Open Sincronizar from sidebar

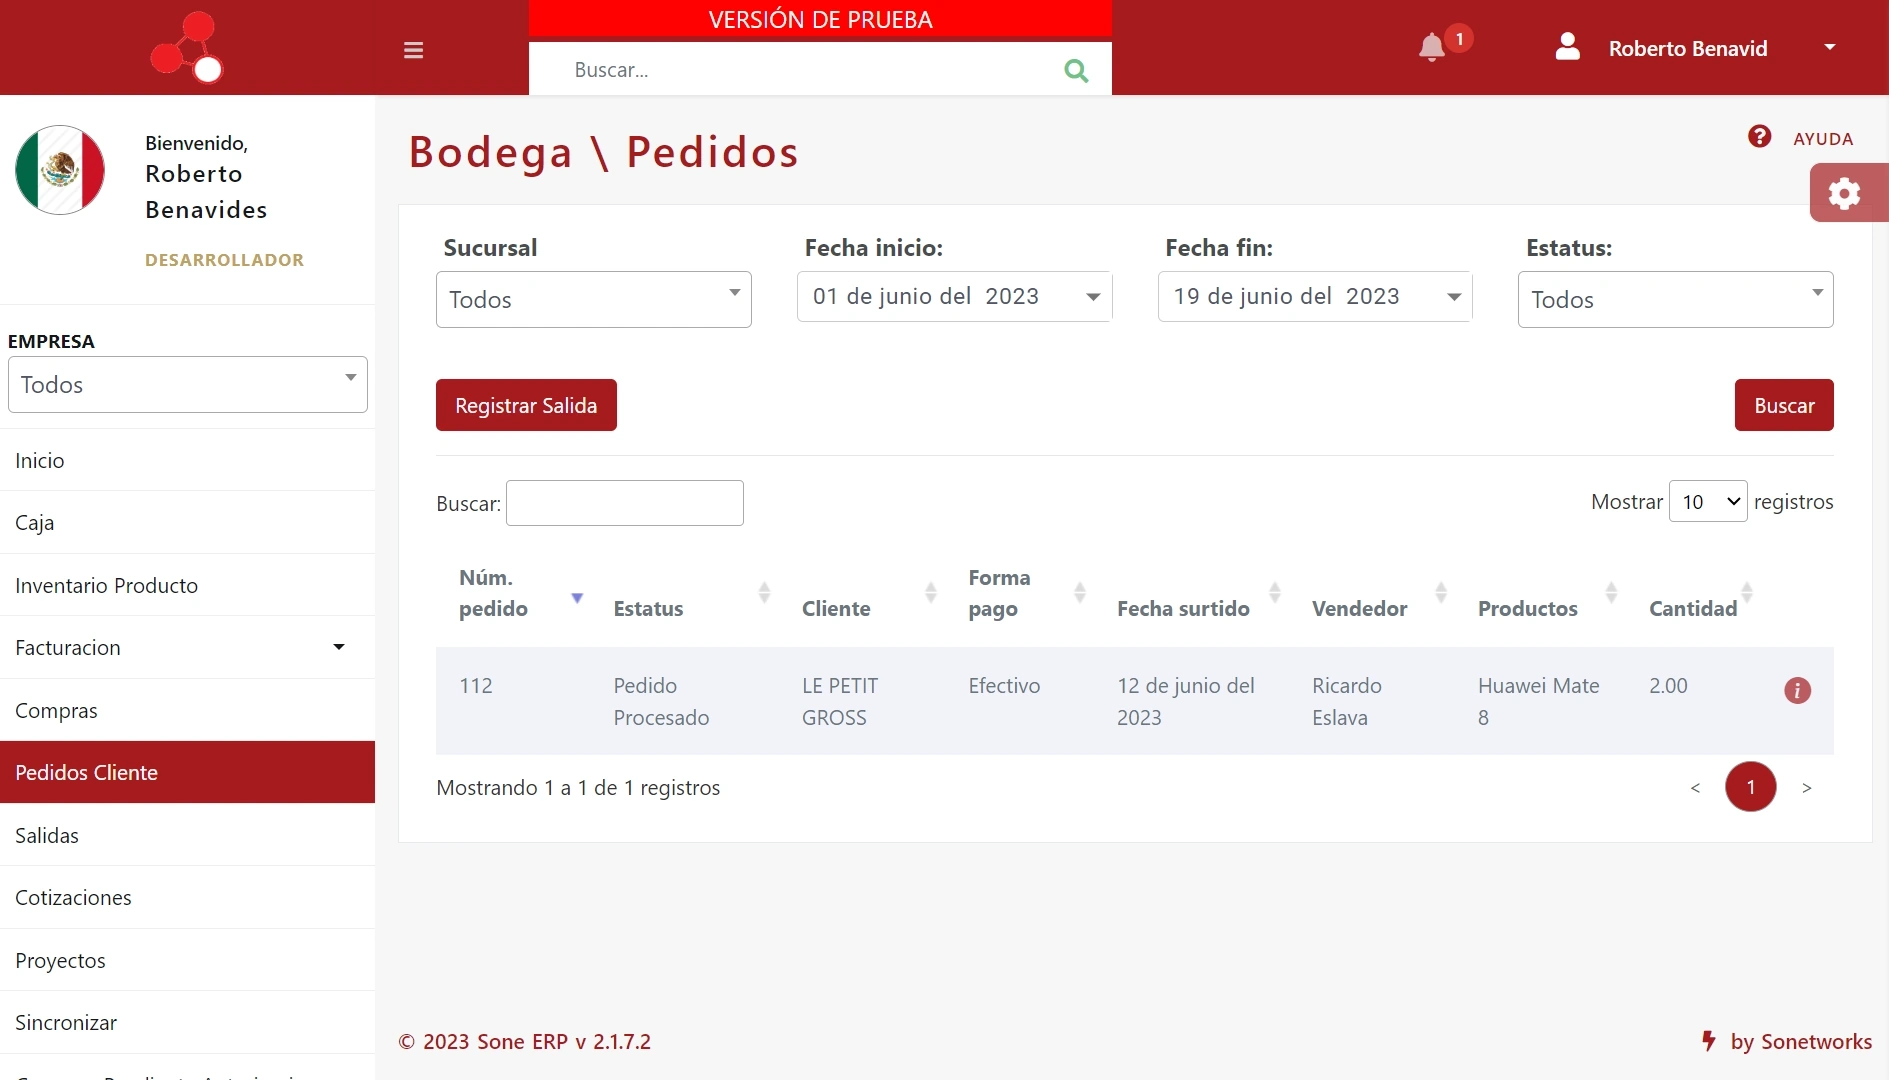[x=187, y=1022]
